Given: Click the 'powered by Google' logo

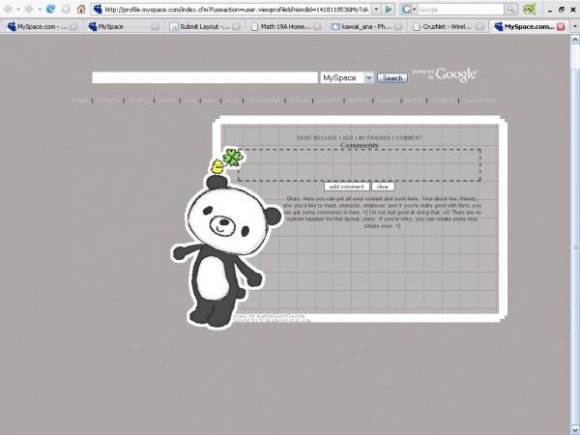Looking at the screenshot, I should 445,74.
